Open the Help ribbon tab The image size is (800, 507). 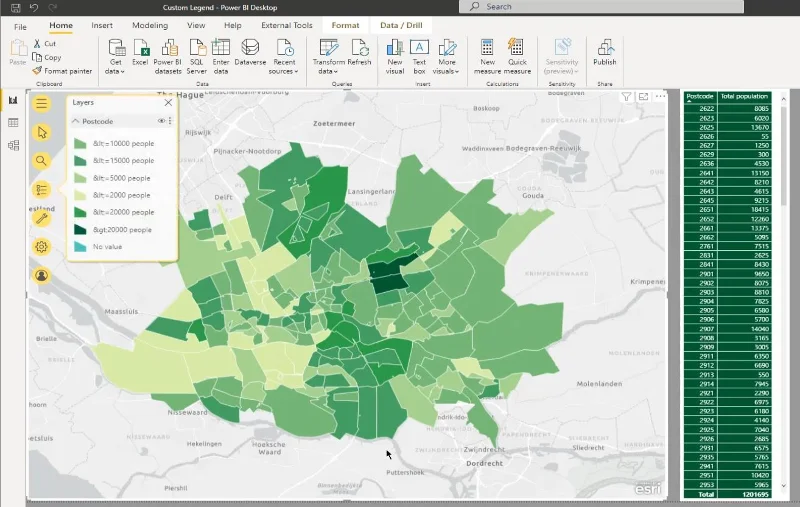(x=233, y=26)
